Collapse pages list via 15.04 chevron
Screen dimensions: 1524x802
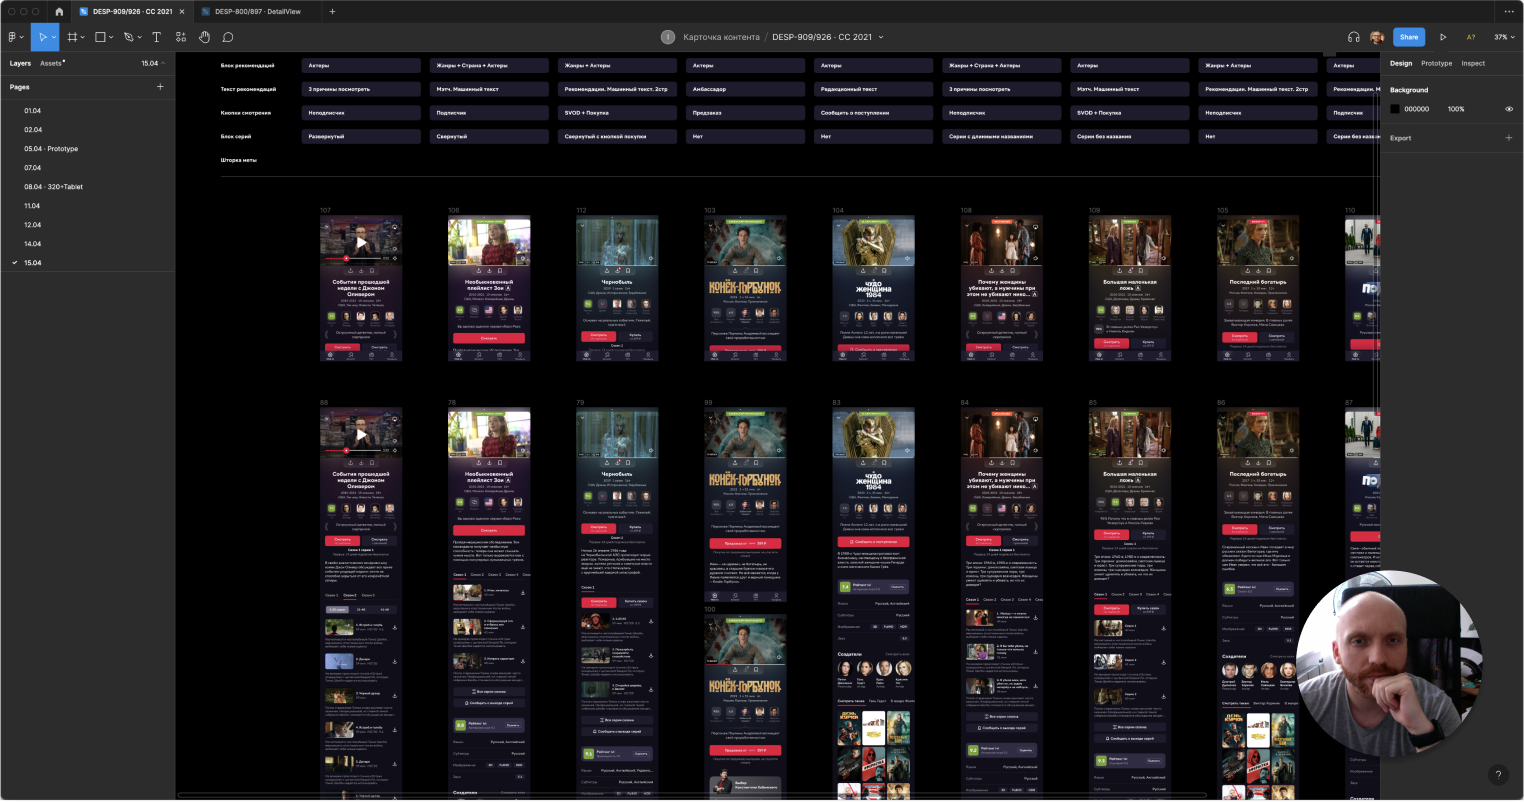(162, 63)
